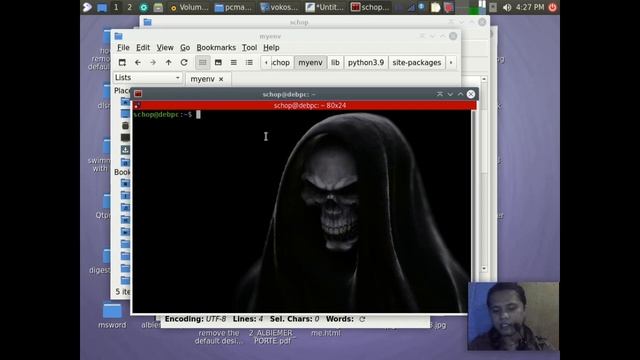
Task: Click the red power button in panel
Action: pos(552,7)
